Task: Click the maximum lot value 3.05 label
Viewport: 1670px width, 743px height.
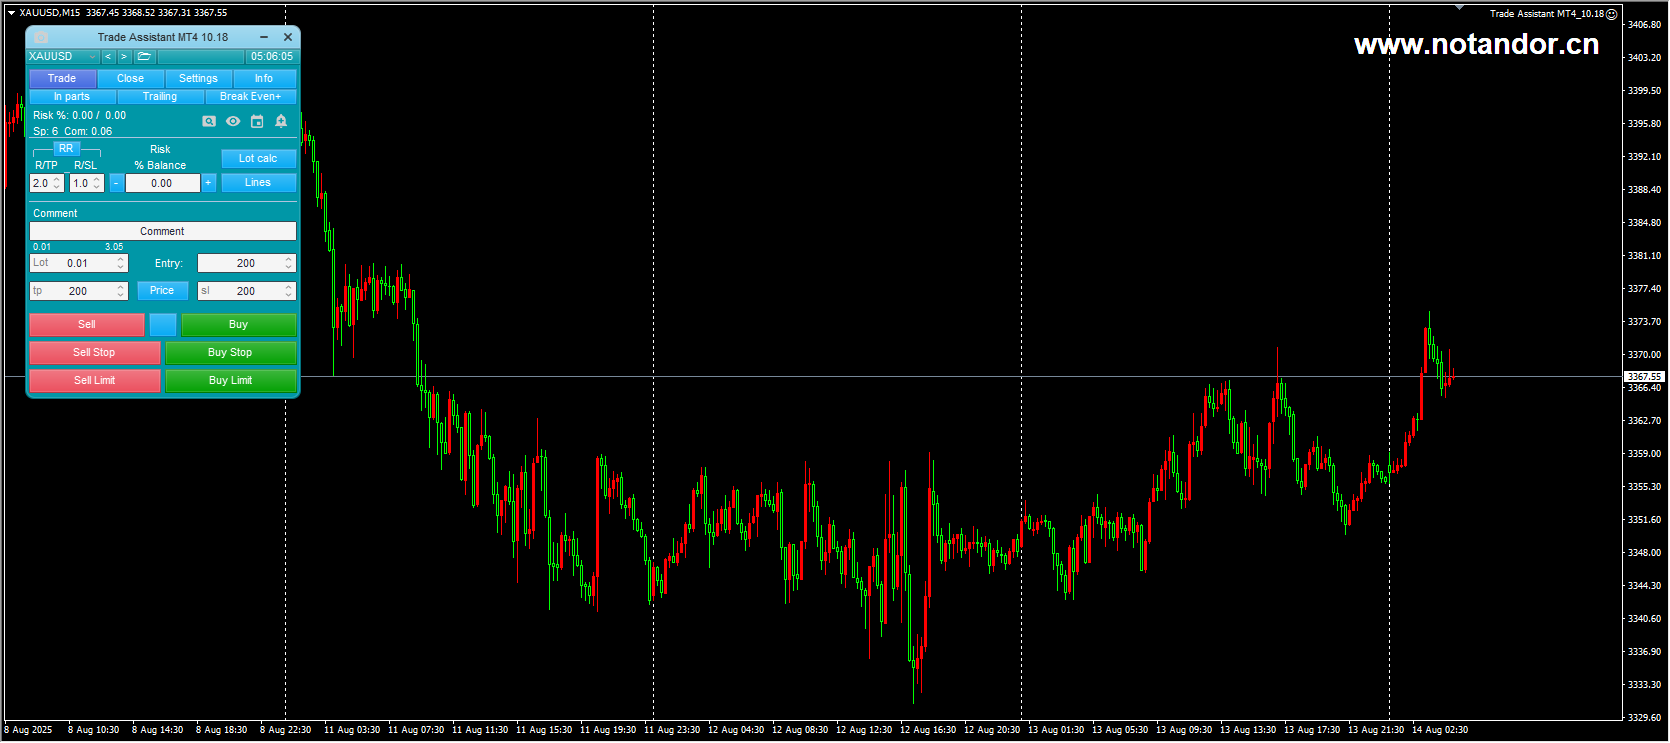Action: point(114,247)
